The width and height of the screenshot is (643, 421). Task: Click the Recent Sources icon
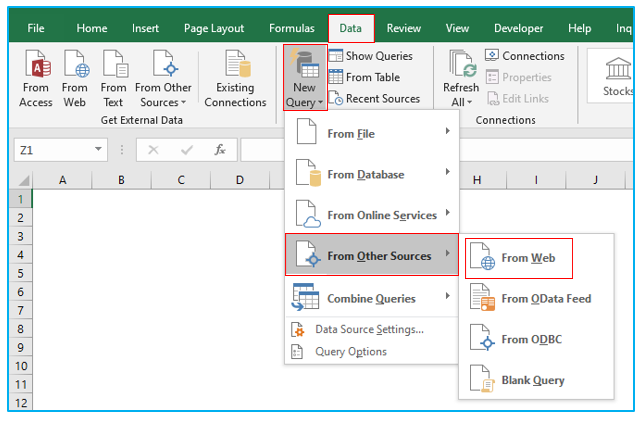coord(335,98)
